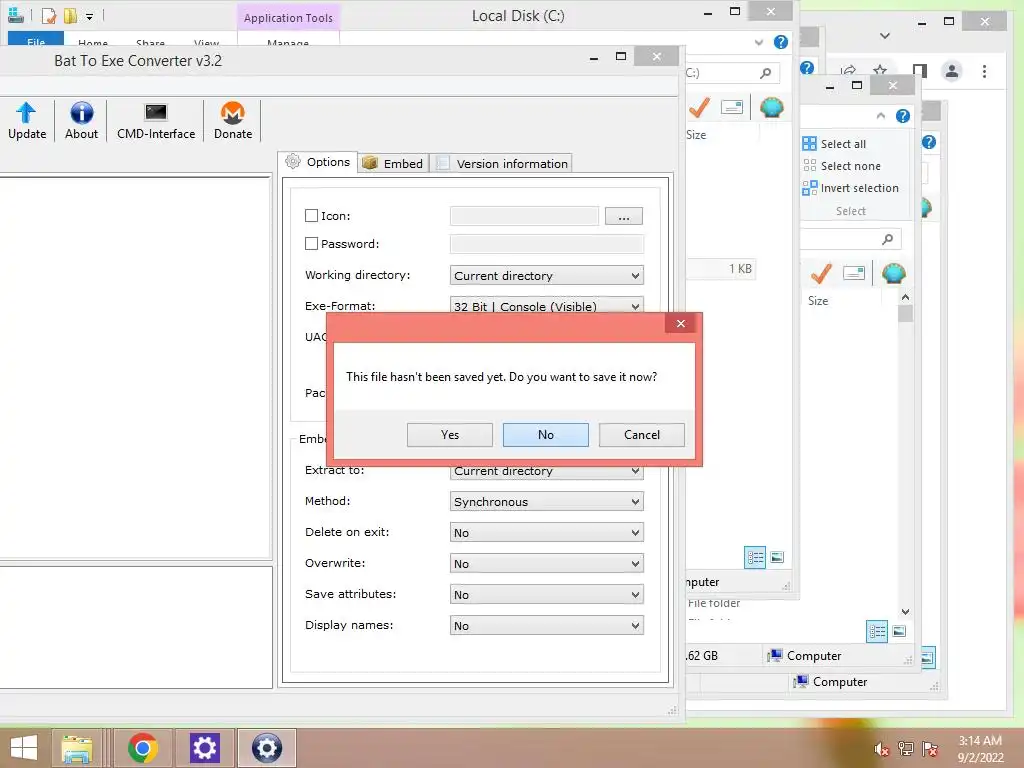Click Yes to save the file
Viewport: 1024px width, 768px height.
click(449, 435)
